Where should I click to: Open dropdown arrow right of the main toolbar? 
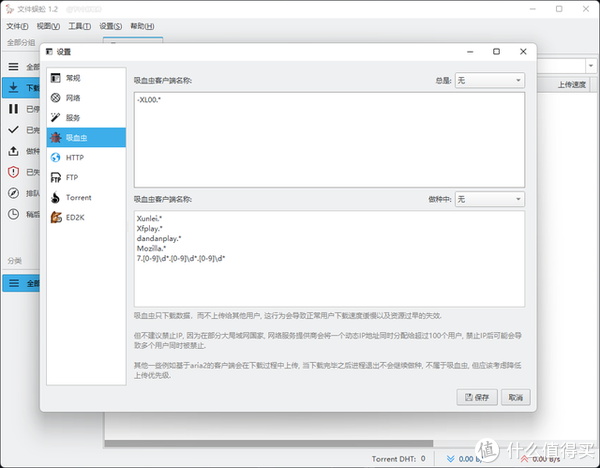pyautogui.click(x=591, y=66)
